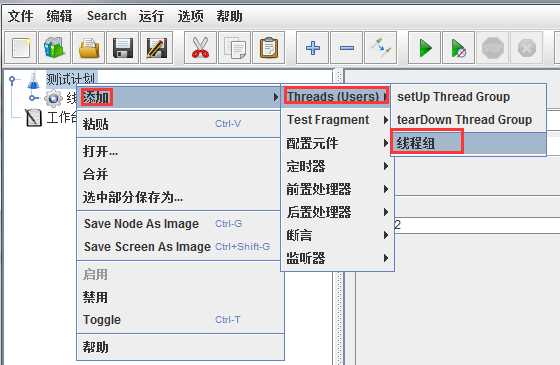560x365 pixels.
Task: Open the 配置元件 submenu
Action: click(337, 143)
